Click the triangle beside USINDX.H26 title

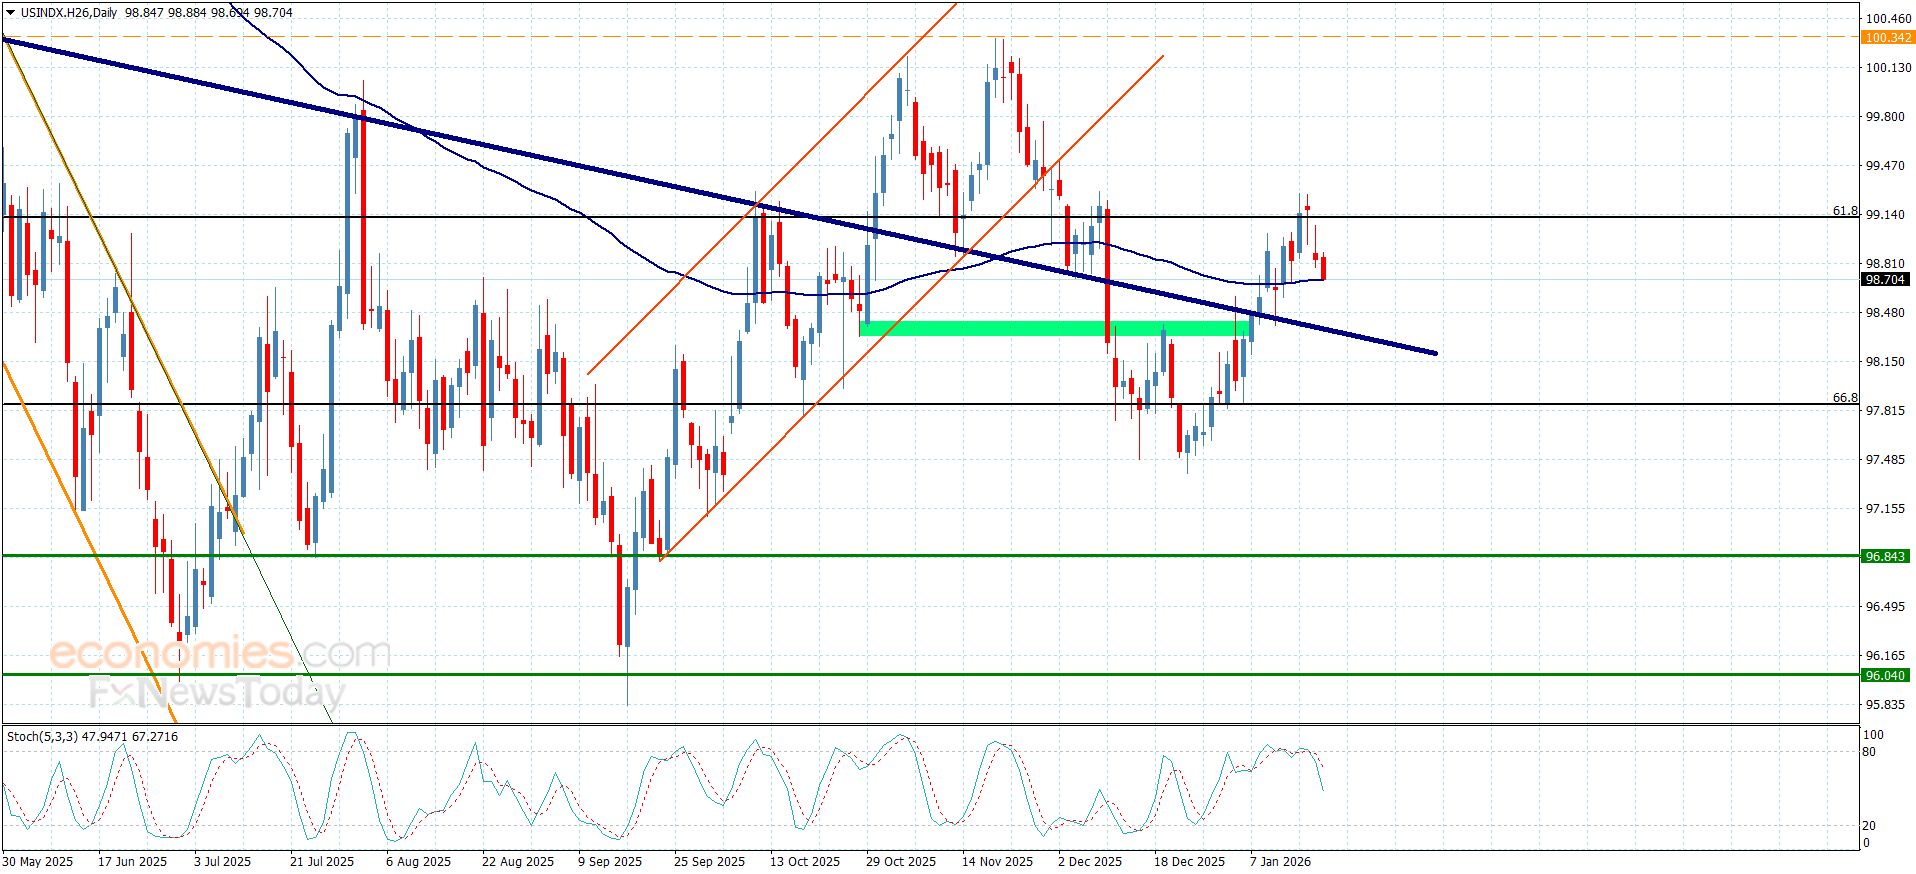(x=11, y=13)
